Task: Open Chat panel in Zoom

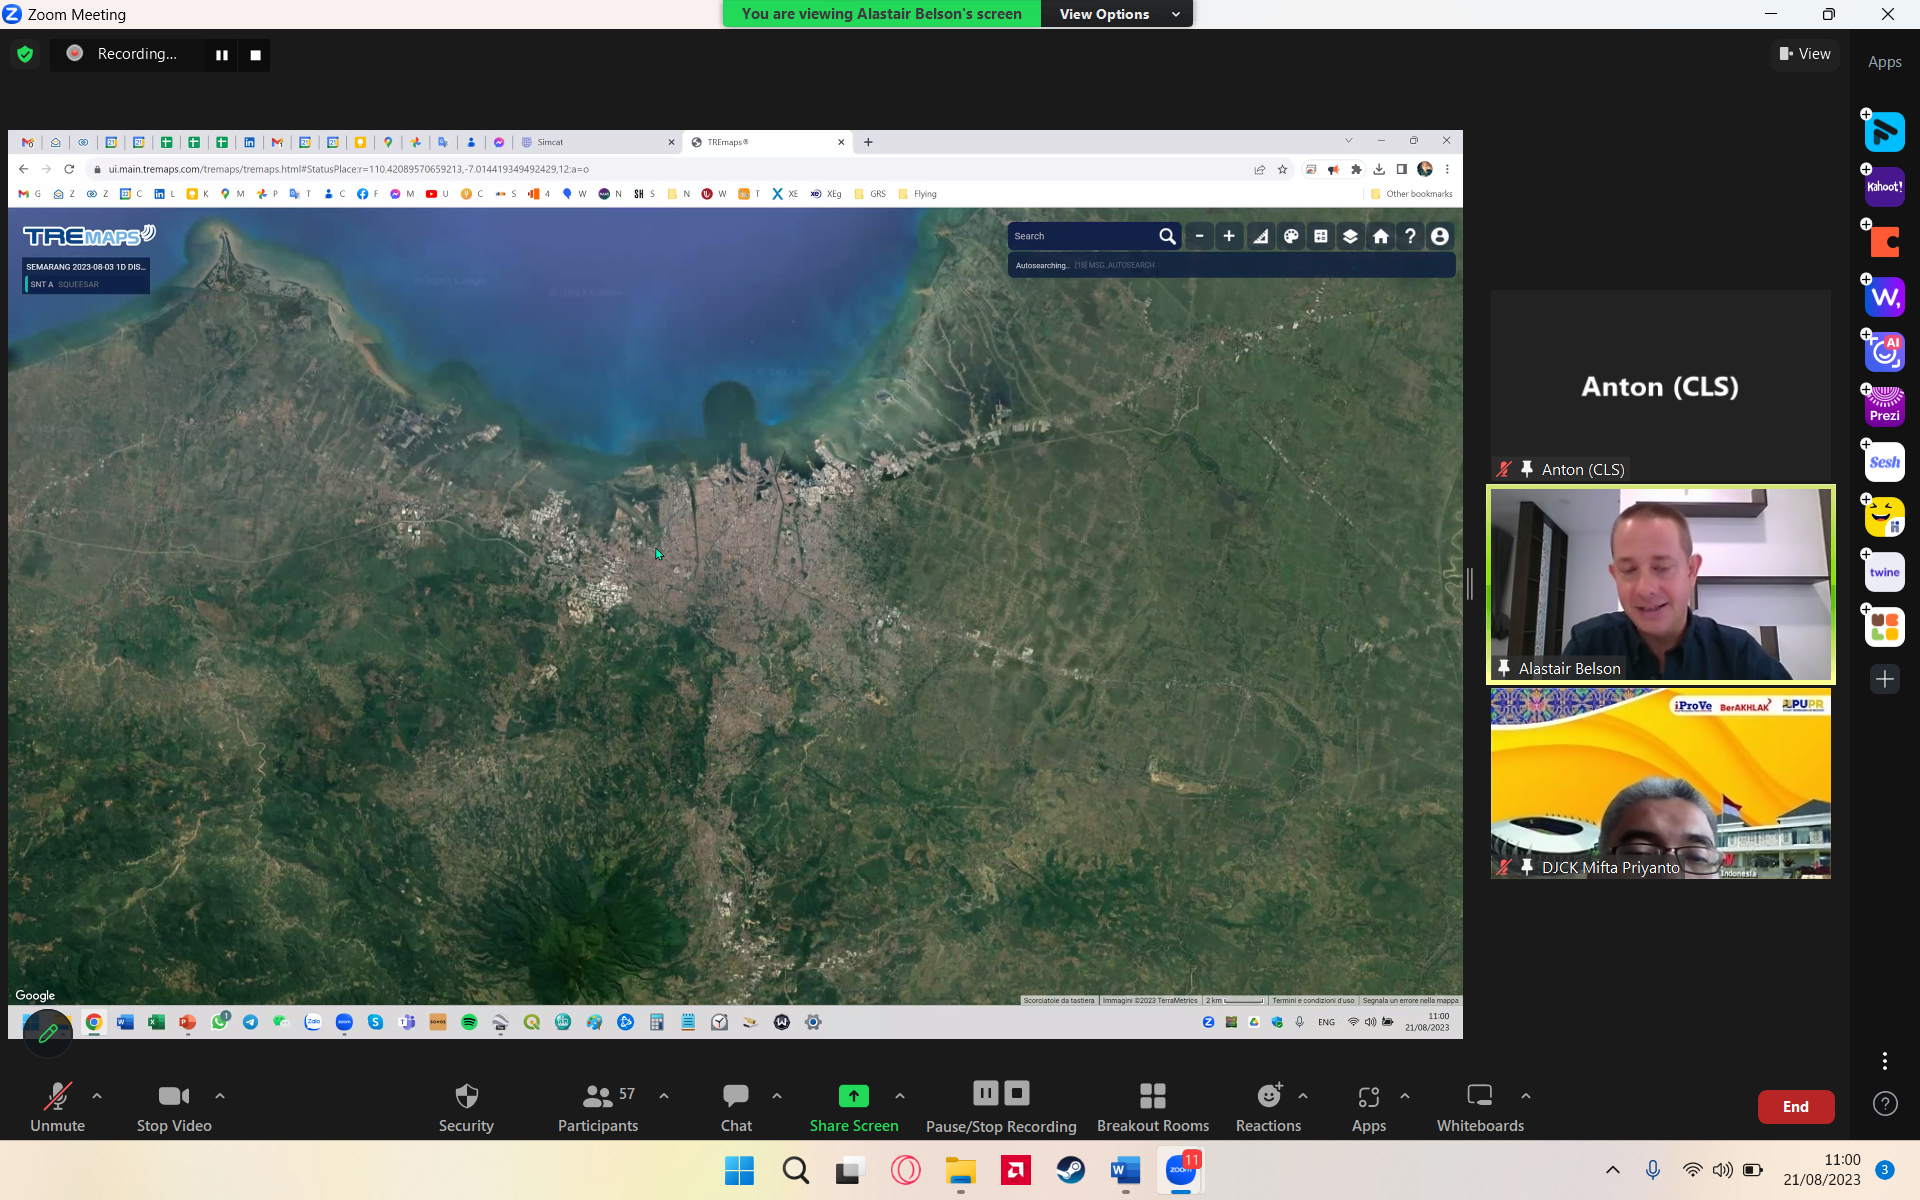Action: pyautogui.click(x=735, y=1106)
